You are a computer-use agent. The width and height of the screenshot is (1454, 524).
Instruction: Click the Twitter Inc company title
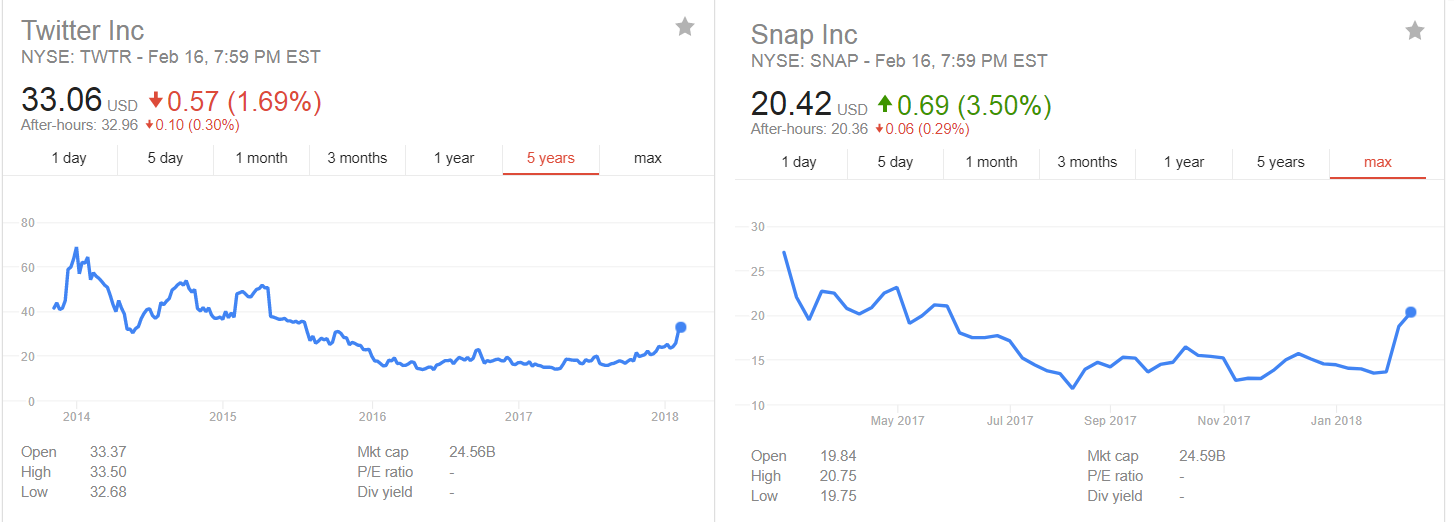click(83, 30)
